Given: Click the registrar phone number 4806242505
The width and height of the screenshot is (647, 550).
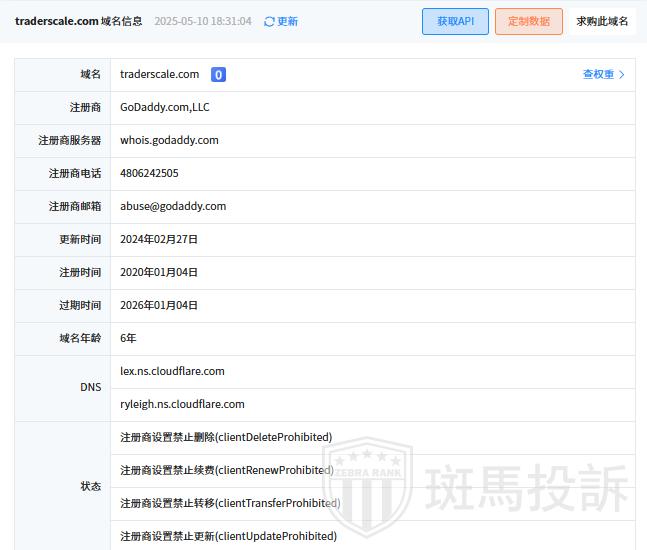Looking at the screenshot, I should tap(149, 173).
